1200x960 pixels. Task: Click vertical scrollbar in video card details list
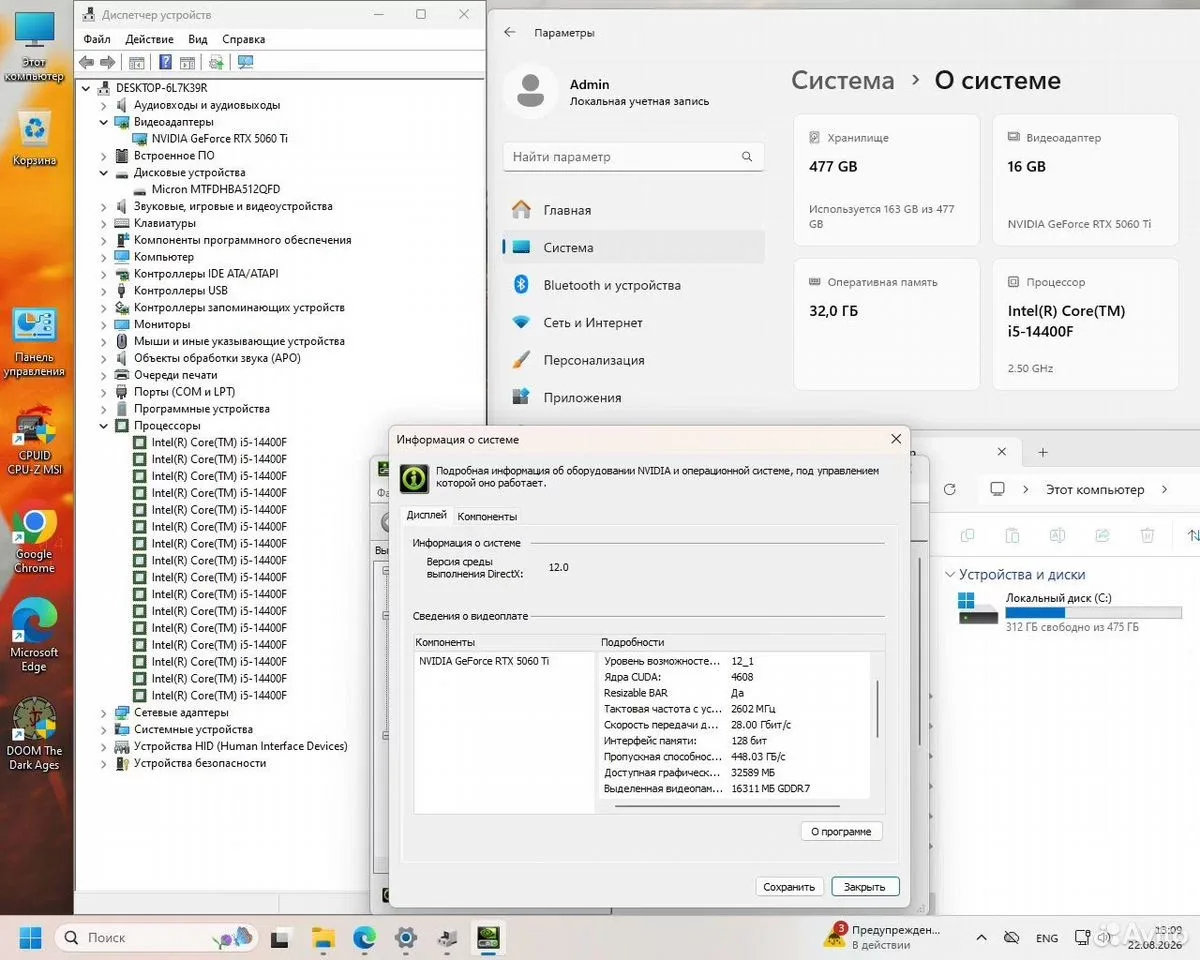tap(877, 708)
